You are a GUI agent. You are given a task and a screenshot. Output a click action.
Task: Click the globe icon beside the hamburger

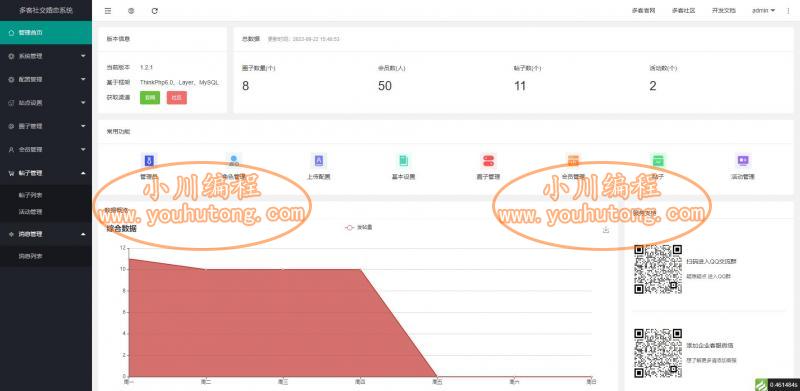tap(131, 11)
